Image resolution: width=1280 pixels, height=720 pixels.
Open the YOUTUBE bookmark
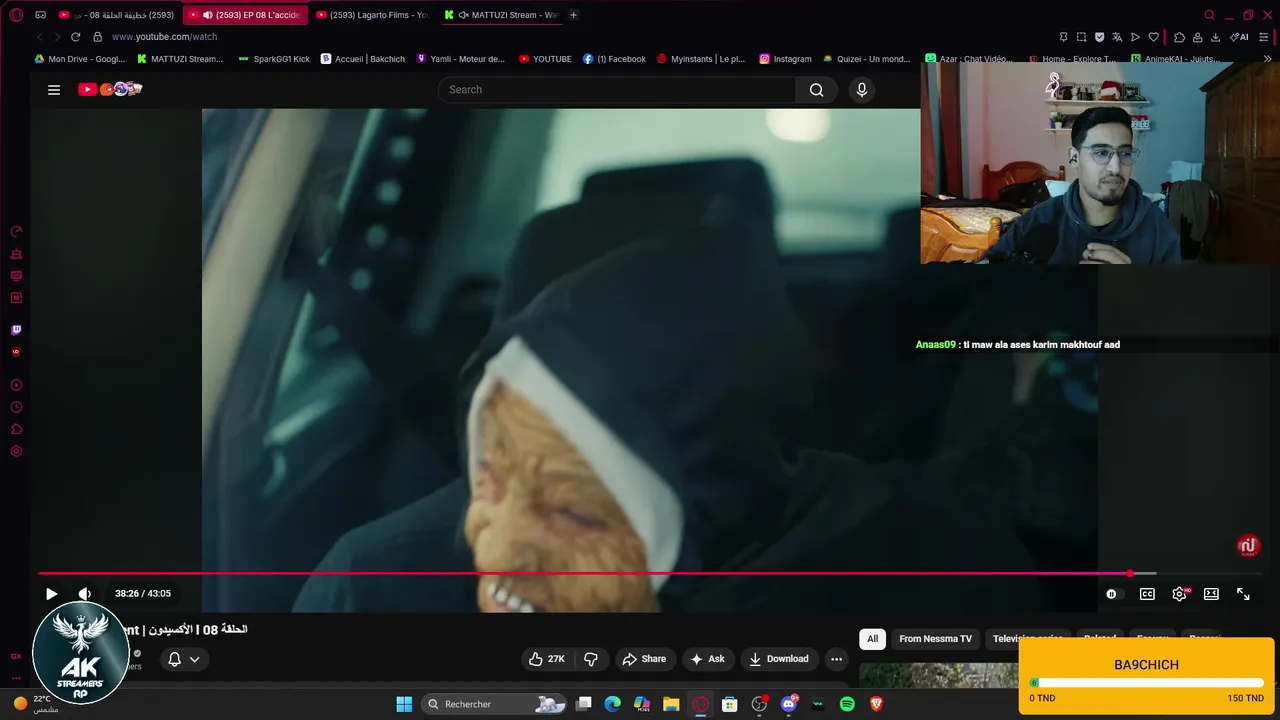click(545, 59)
